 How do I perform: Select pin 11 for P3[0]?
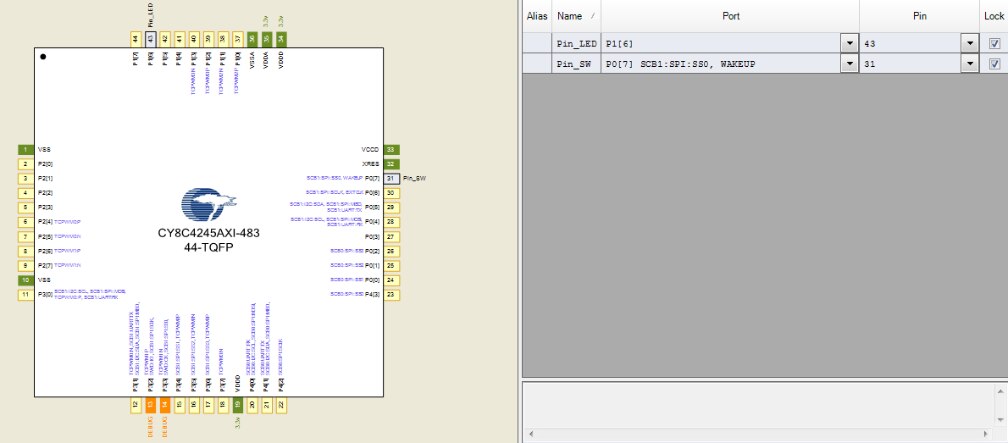(26, 294)
